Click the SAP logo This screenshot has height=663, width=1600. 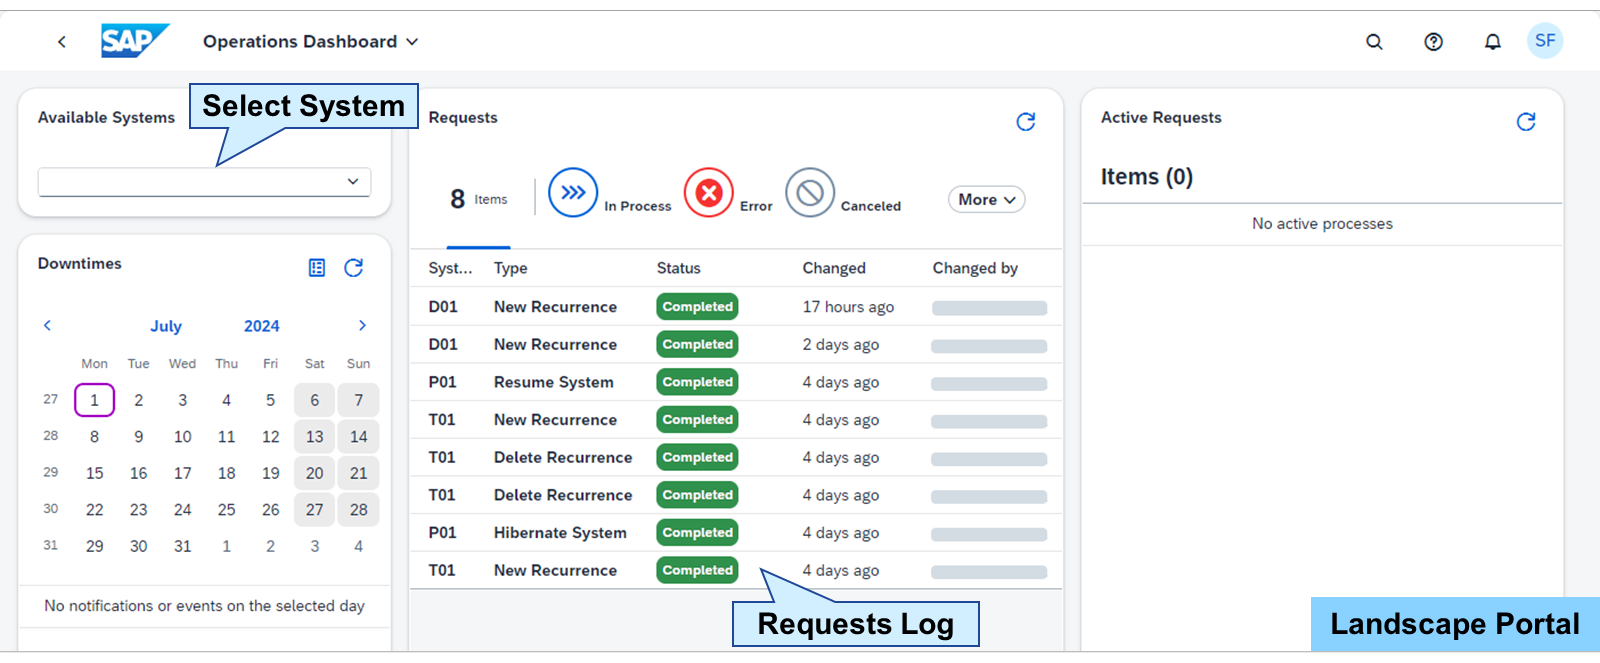(135, 41)
